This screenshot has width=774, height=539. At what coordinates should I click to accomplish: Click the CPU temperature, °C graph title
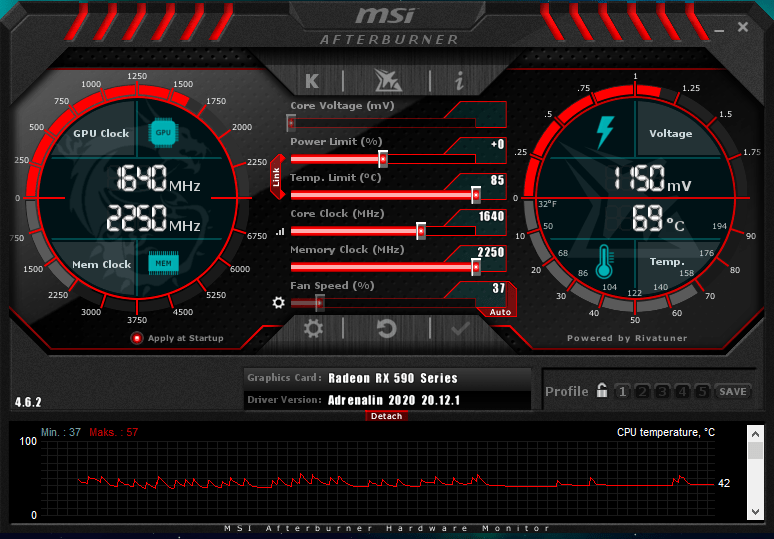[666, 432]
